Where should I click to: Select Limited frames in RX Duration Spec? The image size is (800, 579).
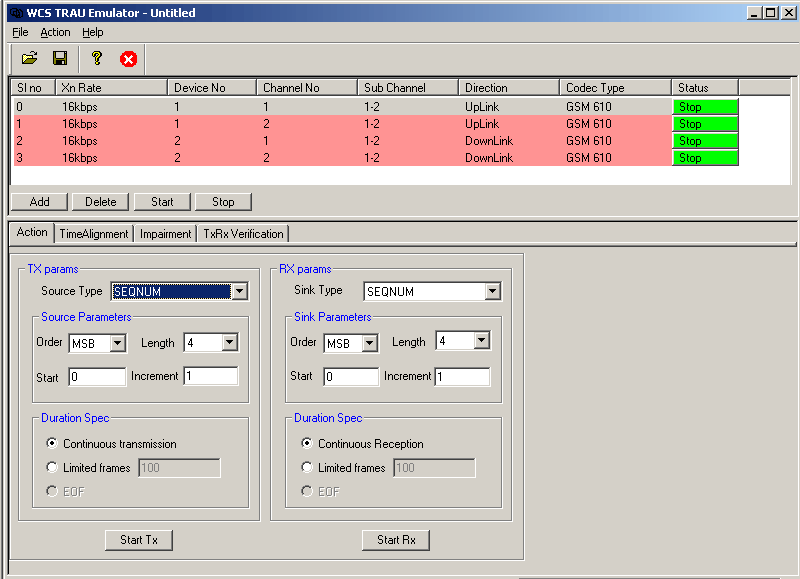point(306,467)
